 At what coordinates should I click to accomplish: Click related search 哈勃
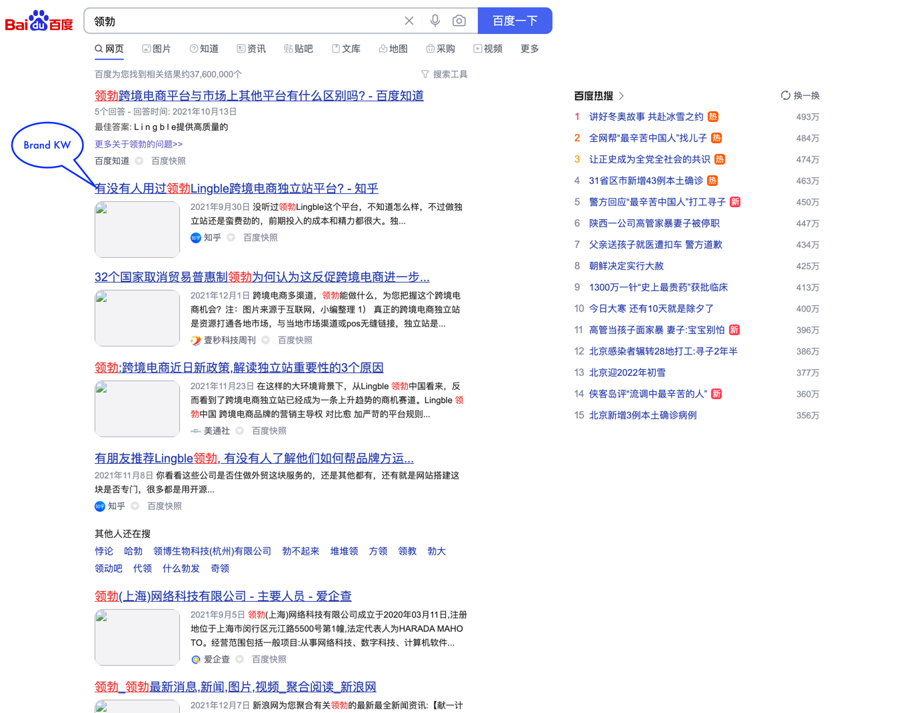pyautogui.click(x=133, y=551)
